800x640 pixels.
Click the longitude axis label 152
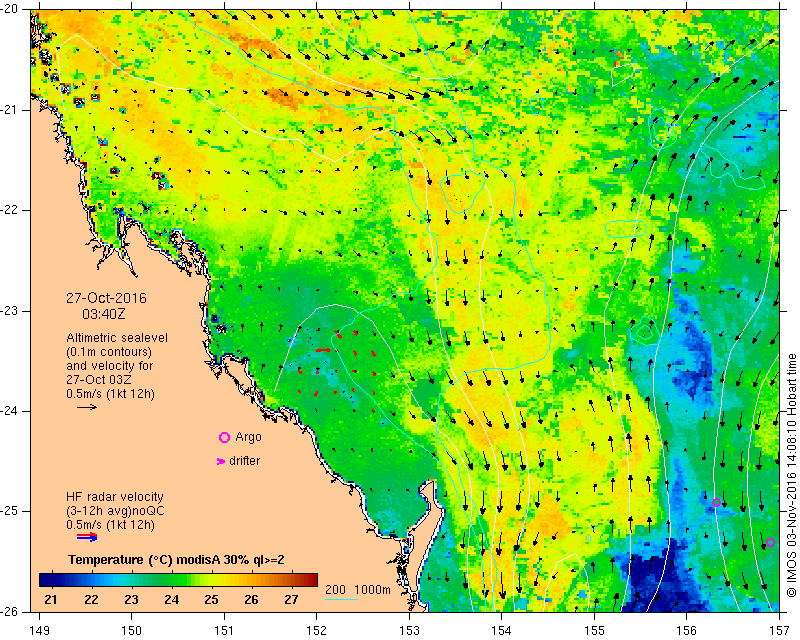[317, 631]
